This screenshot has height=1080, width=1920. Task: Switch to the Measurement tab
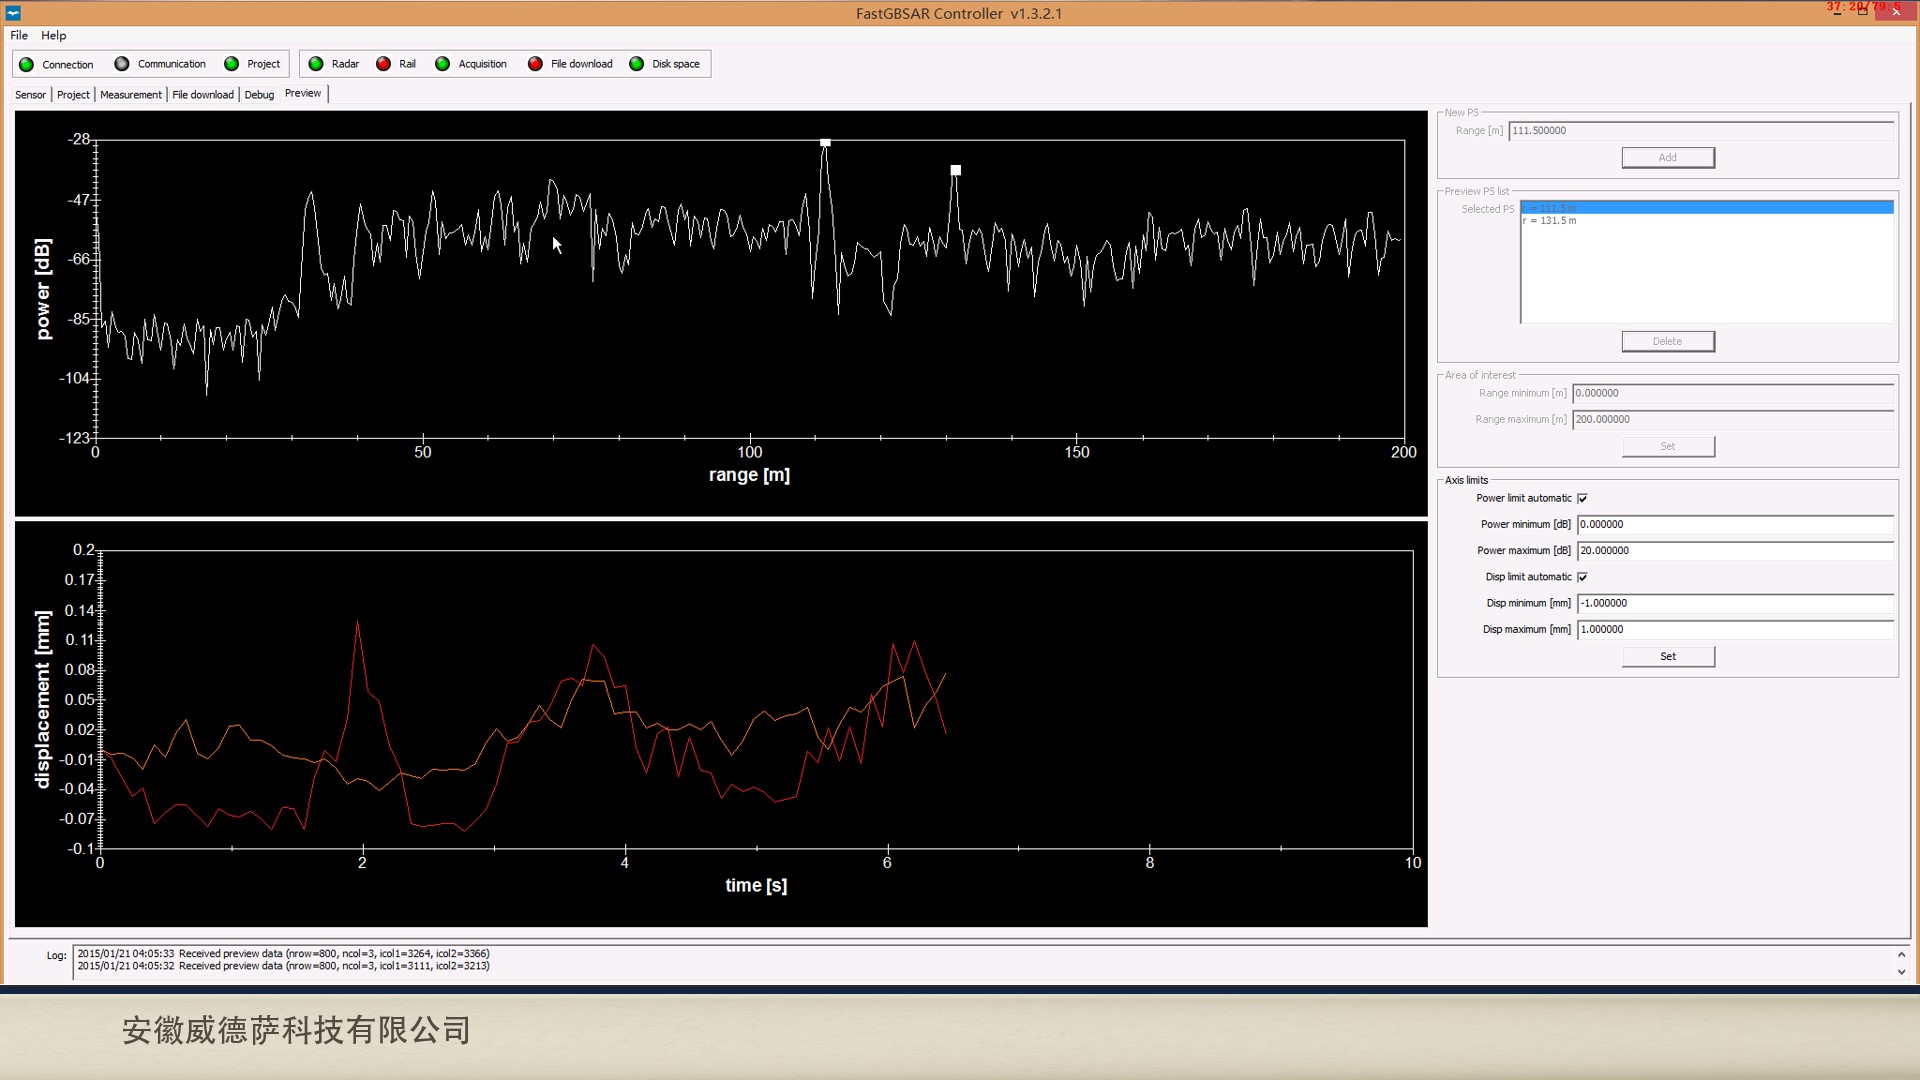point(131,95)
